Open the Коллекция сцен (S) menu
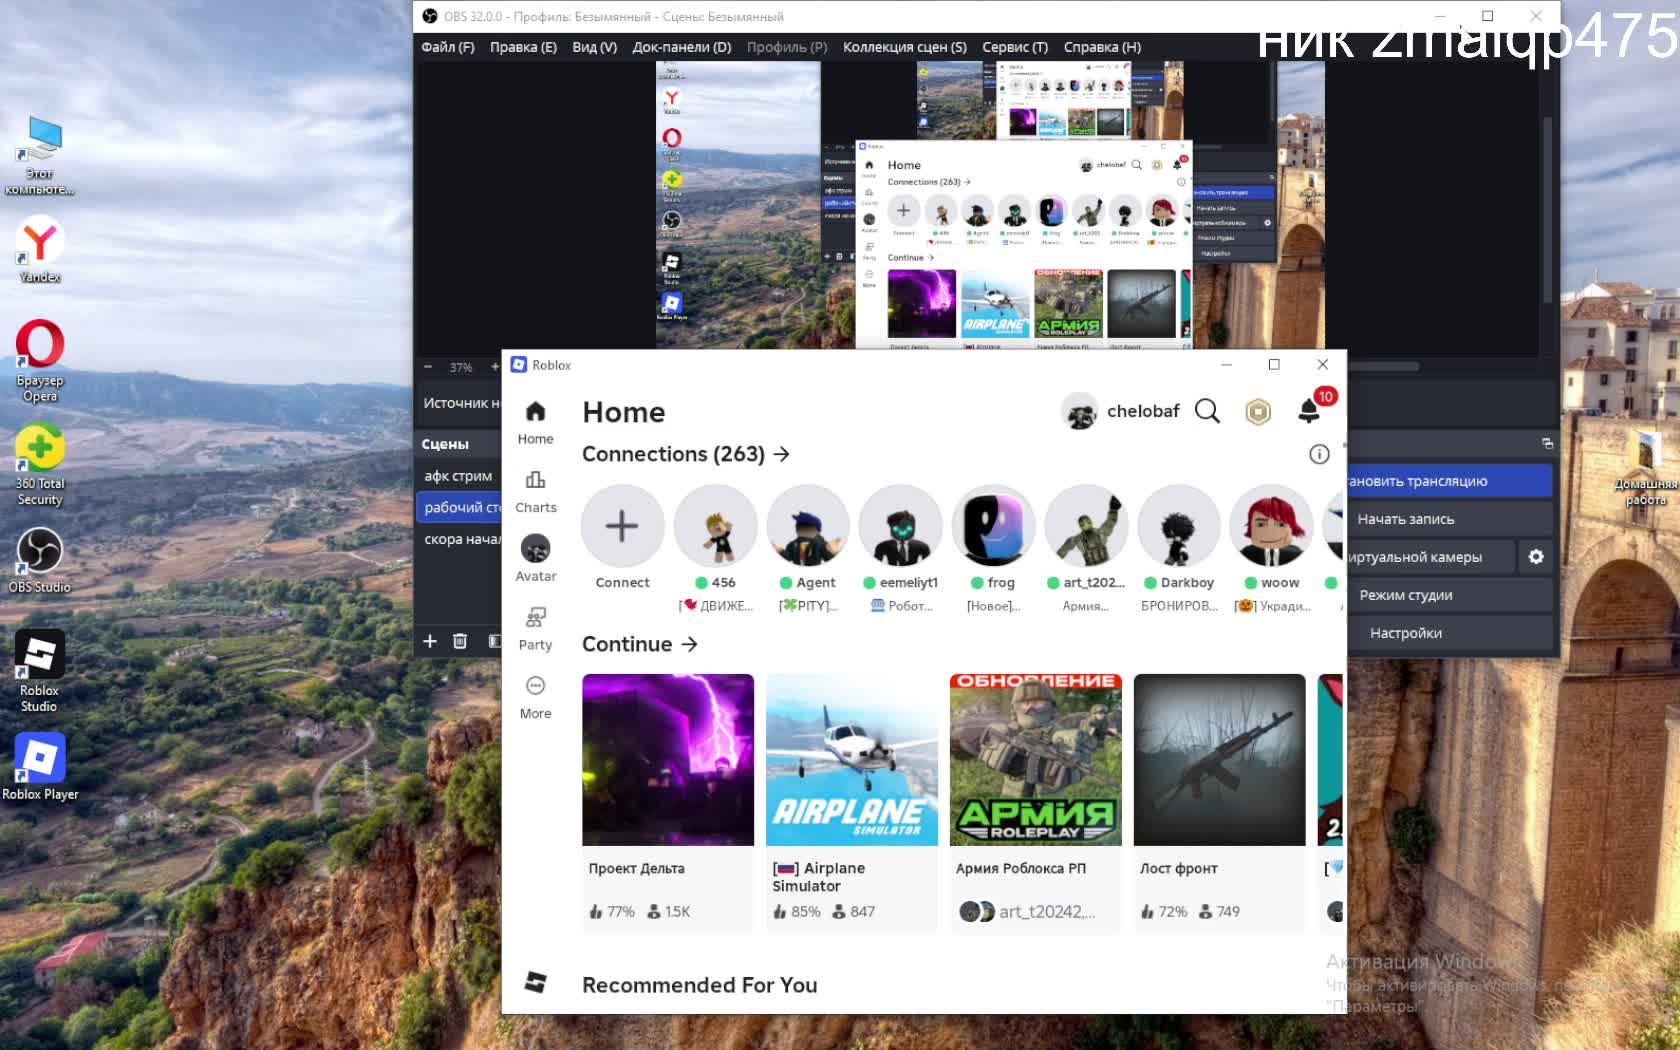 (904, 47)
